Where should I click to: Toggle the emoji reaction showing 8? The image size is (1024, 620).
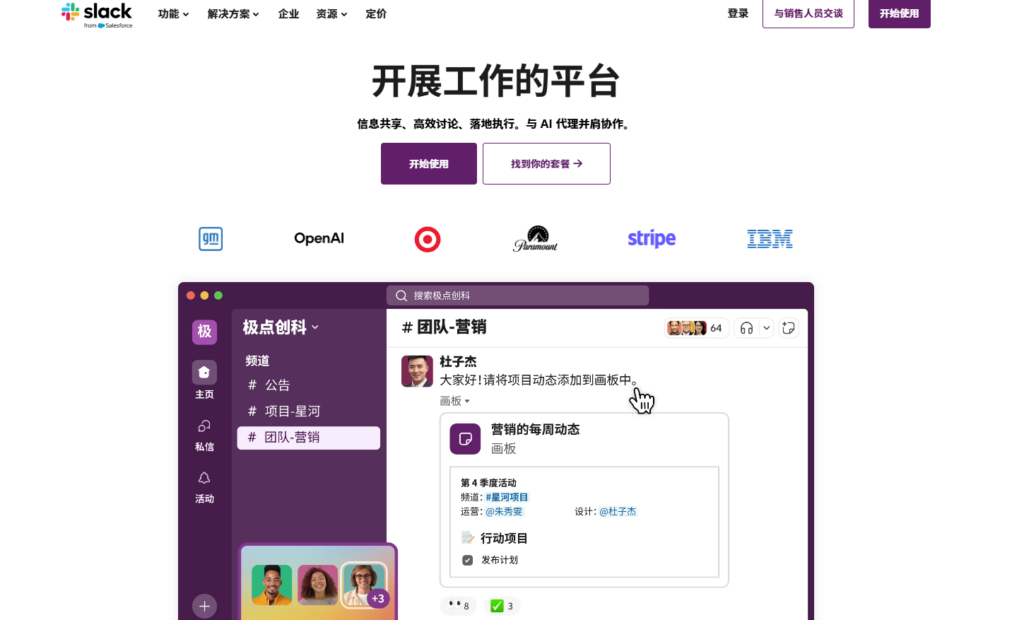point(457,605)
